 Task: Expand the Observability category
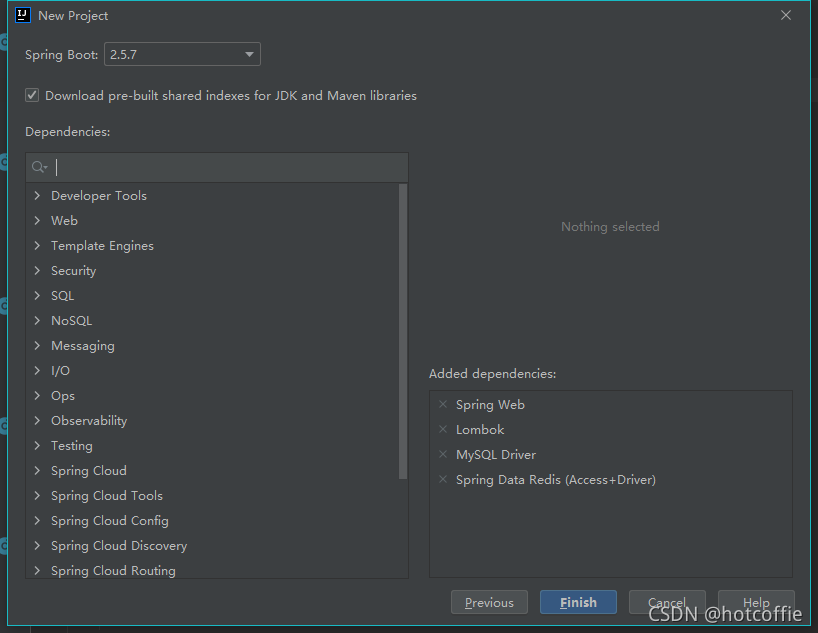(37, 421)
